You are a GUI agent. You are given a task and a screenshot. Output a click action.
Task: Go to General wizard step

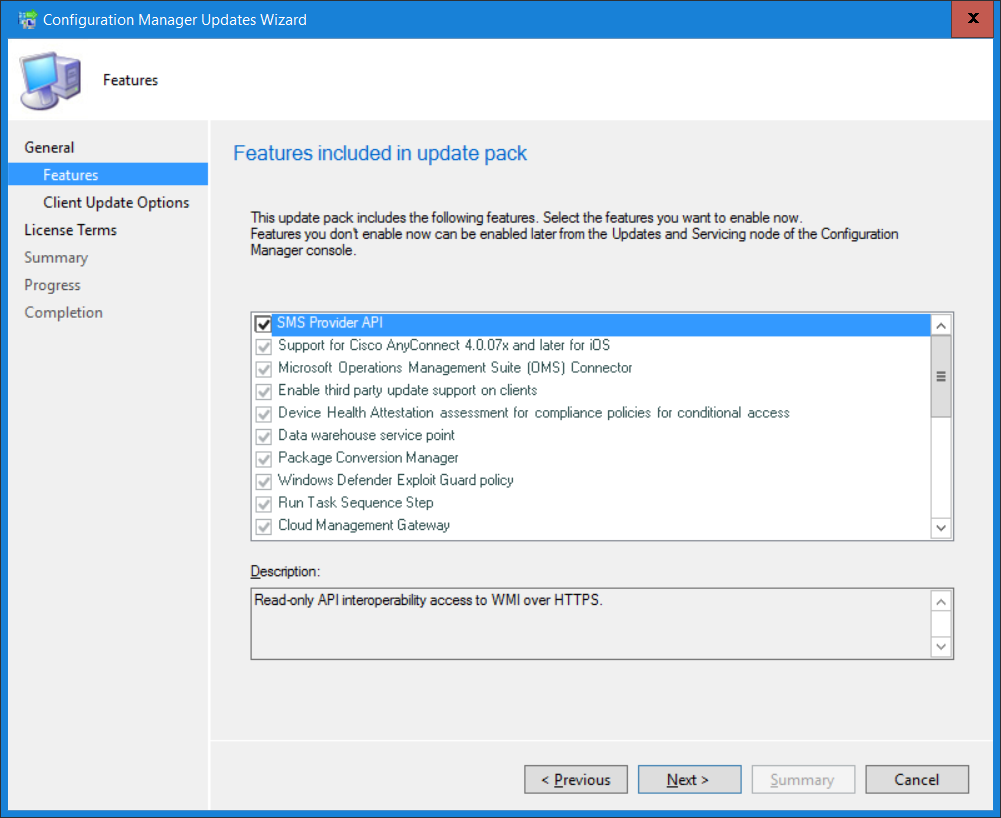click(x=49, y=148)
